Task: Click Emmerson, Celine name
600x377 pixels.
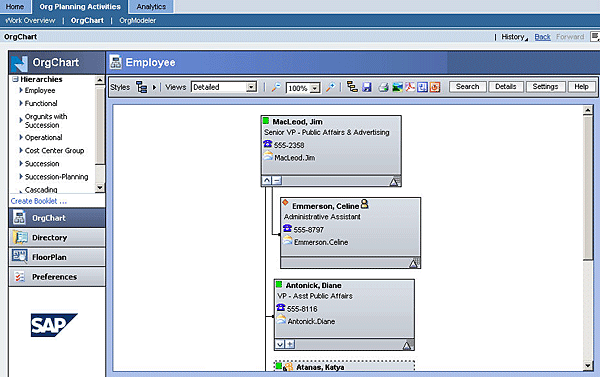Action: click(x=325, y=206)
